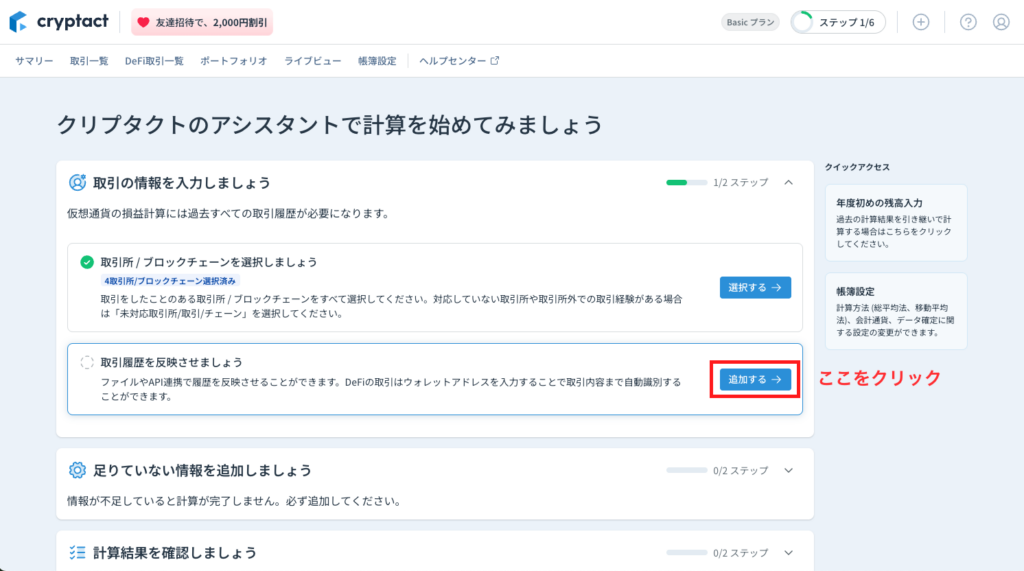Open the 年度初めの残高入力 quick access card

(896, 223)
